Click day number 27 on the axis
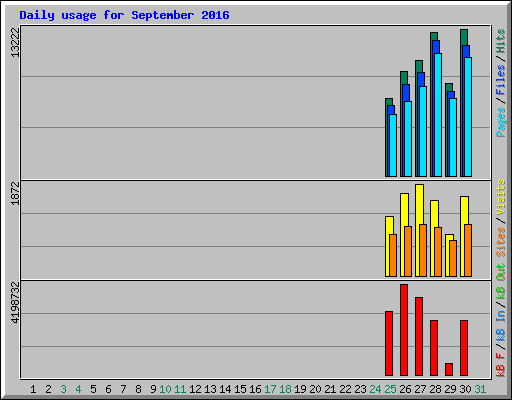512x400 pixels. coord(420,389)
